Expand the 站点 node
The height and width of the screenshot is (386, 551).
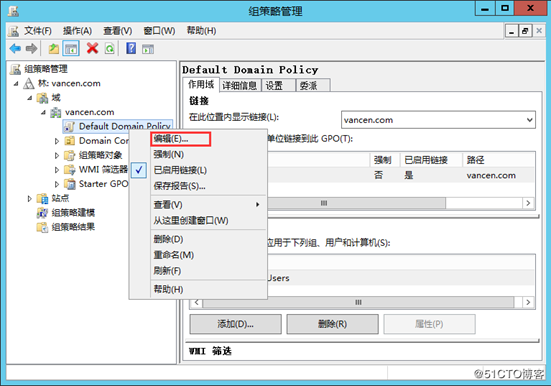(30, 199)
